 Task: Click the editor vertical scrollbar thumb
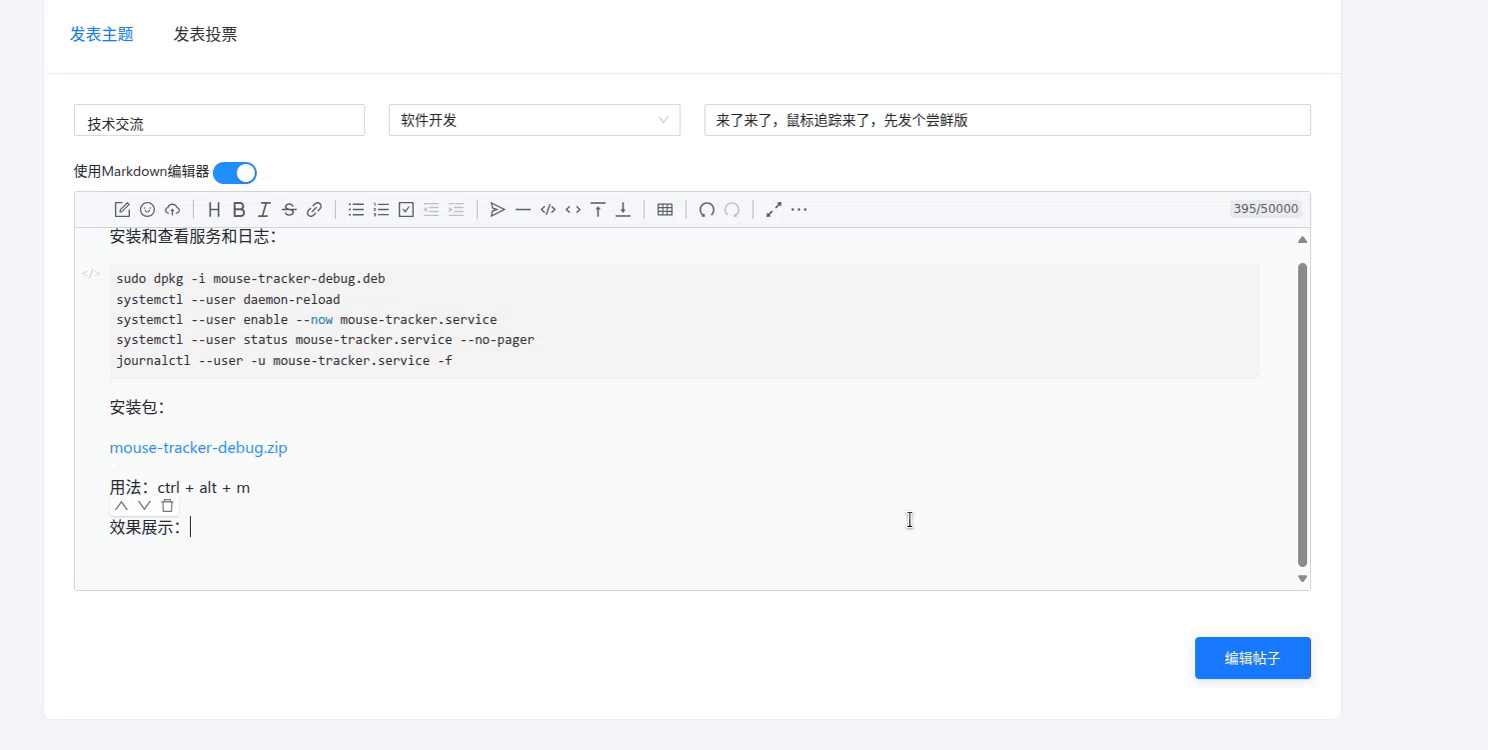pos(1302,415)
